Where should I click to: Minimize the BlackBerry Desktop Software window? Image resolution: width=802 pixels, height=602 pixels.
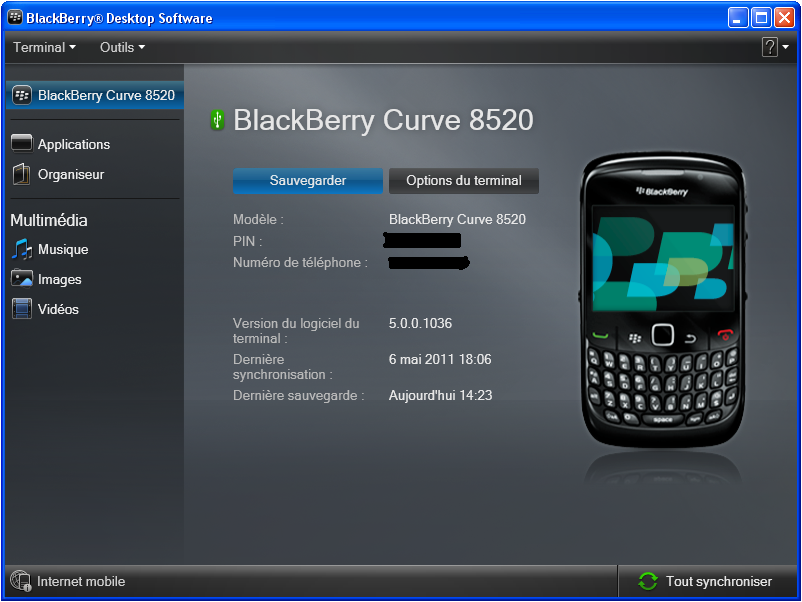click(738, 18)
